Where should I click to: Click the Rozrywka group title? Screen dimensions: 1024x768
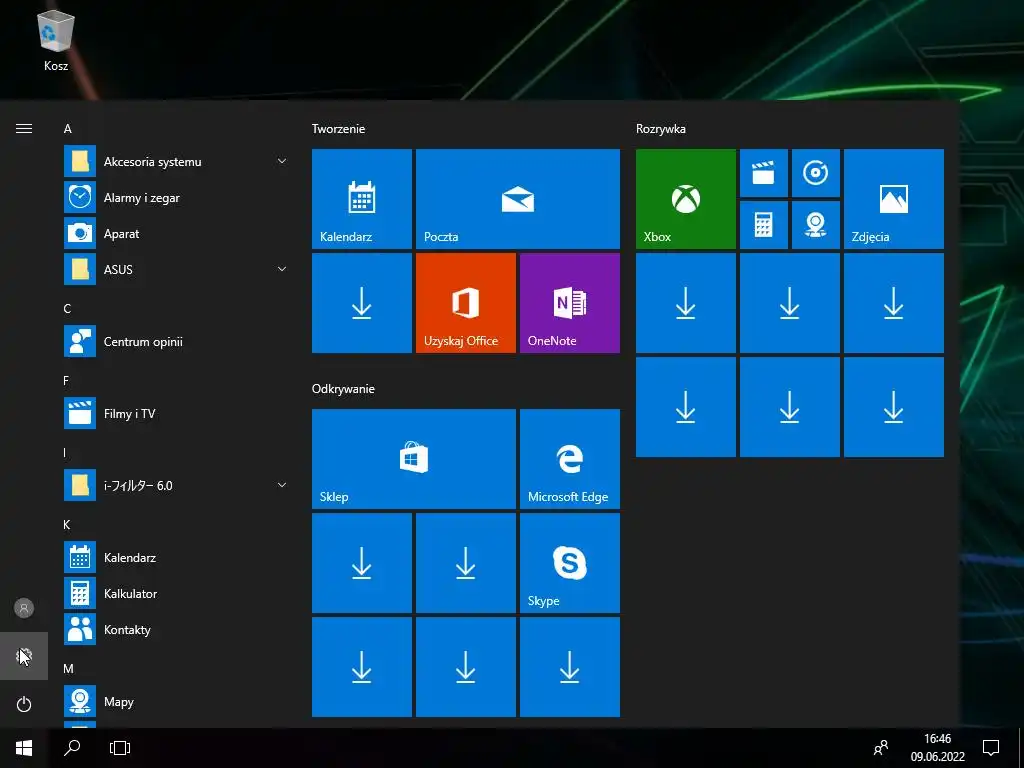click(661, 129)
